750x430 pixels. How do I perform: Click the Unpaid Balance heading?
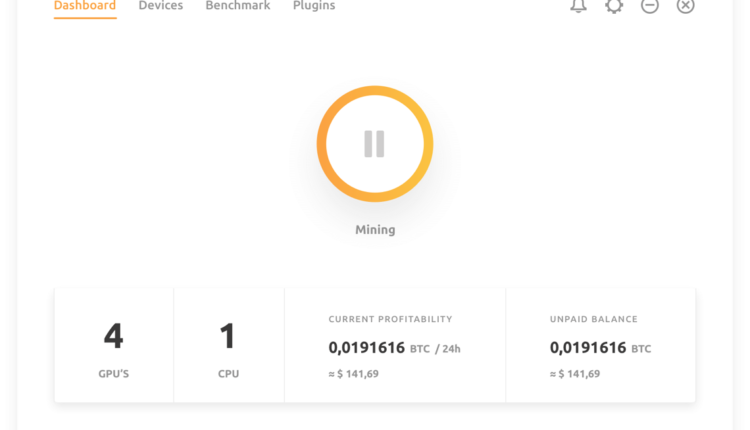pos(594,319)
